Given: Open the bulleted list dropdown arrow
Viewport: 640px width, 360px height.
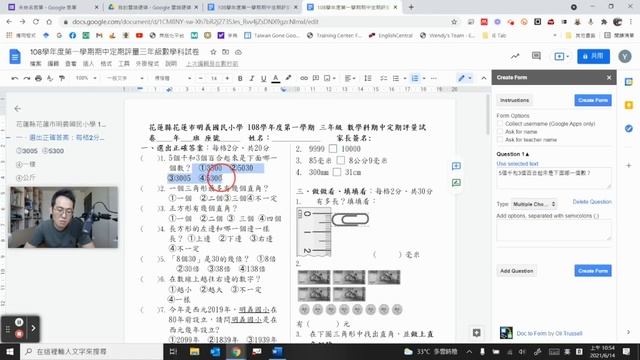Looking at the screenshot, I should [404, 78].
